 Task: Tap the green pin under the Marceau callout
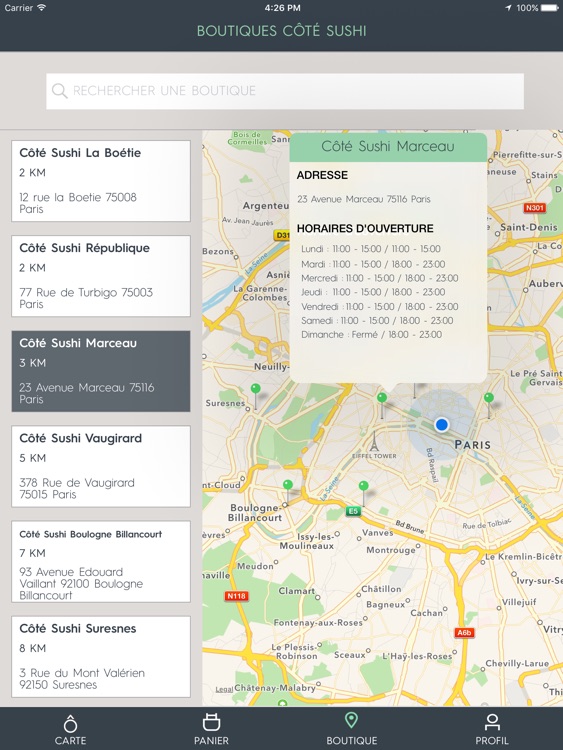click(382, 397)
